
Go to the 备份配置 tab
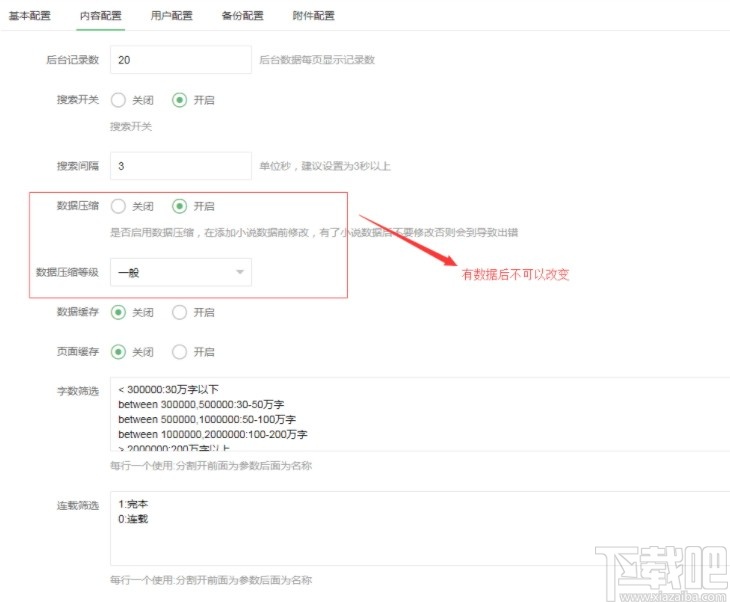243,15
